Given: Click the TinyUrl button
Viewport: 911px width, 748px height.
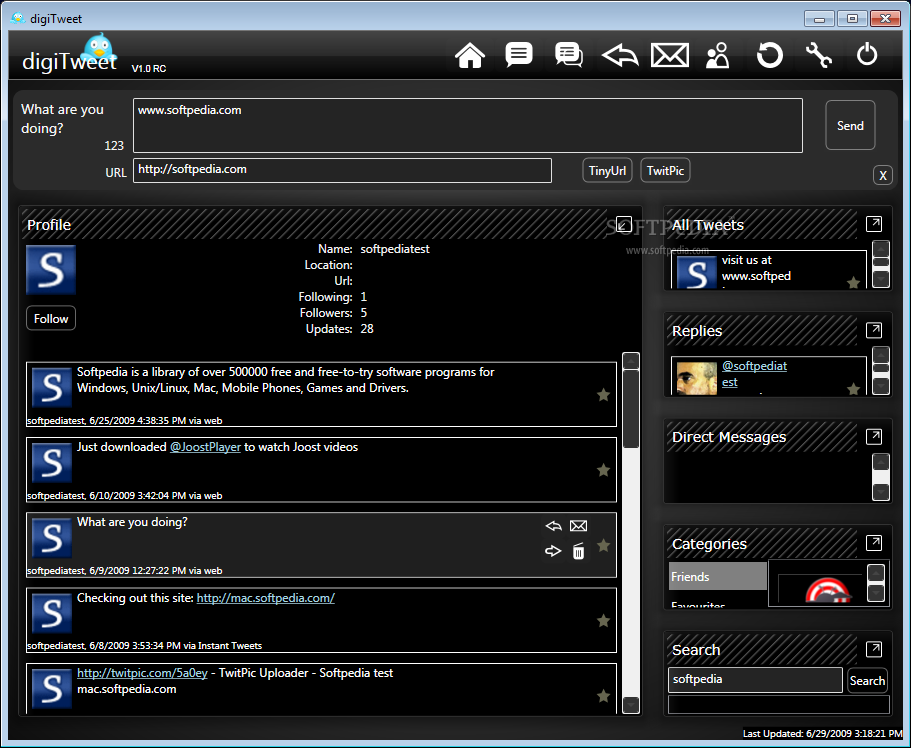Looking at the screenshot, I should [x=607, y=171].
